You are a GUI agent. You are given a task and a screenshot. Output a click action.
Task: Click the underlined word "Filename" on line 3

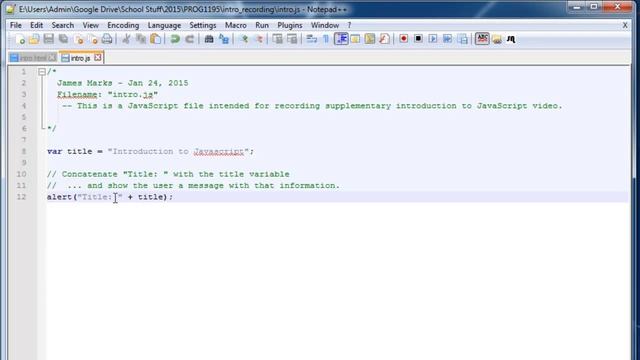pyautogui.click(x=77, y=95)
